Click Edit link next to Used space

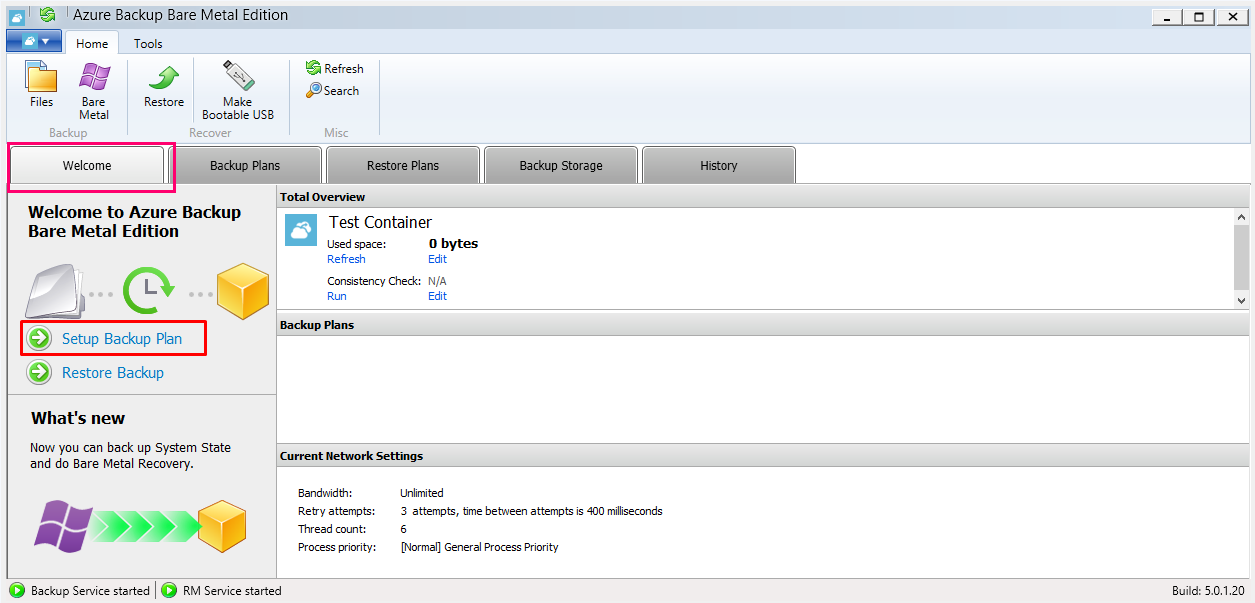437,259
